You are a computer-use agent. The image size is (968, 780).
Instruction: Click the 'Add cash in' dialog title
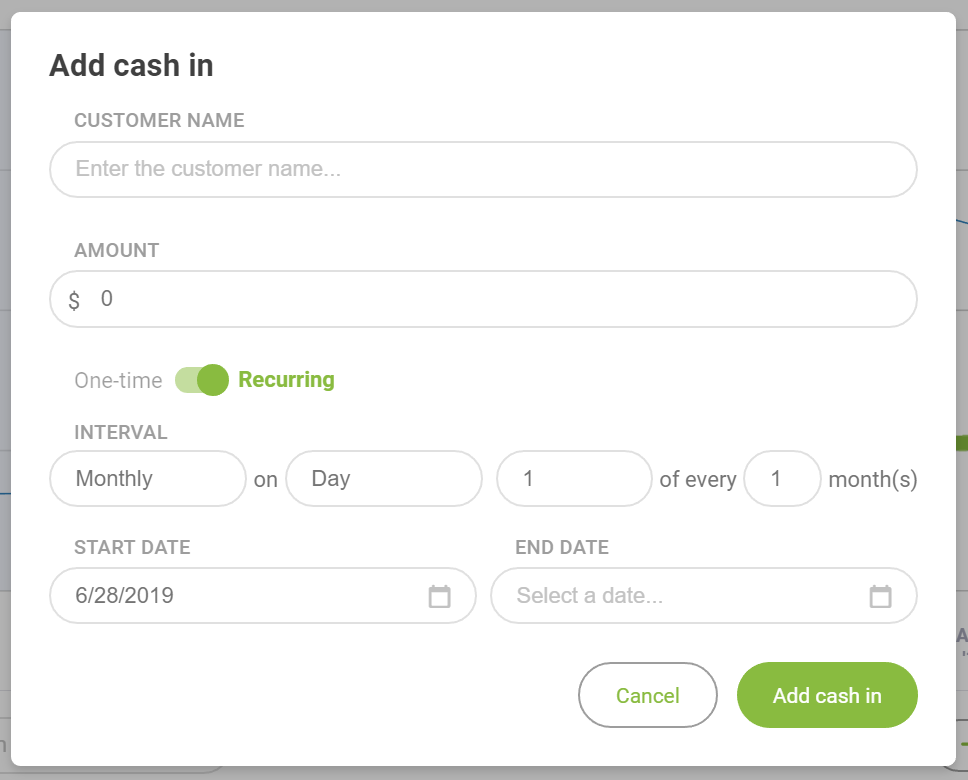coord(131,65)
